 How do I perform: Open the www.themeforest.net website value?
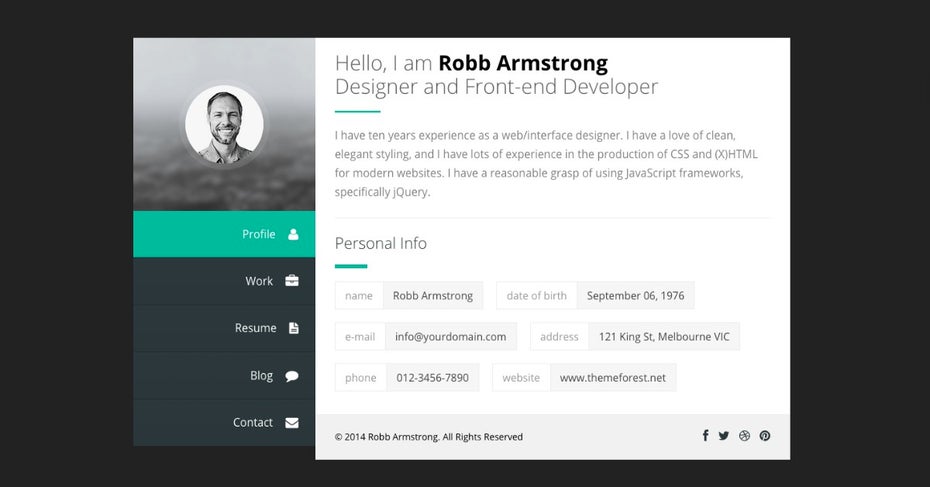(613, 377)
